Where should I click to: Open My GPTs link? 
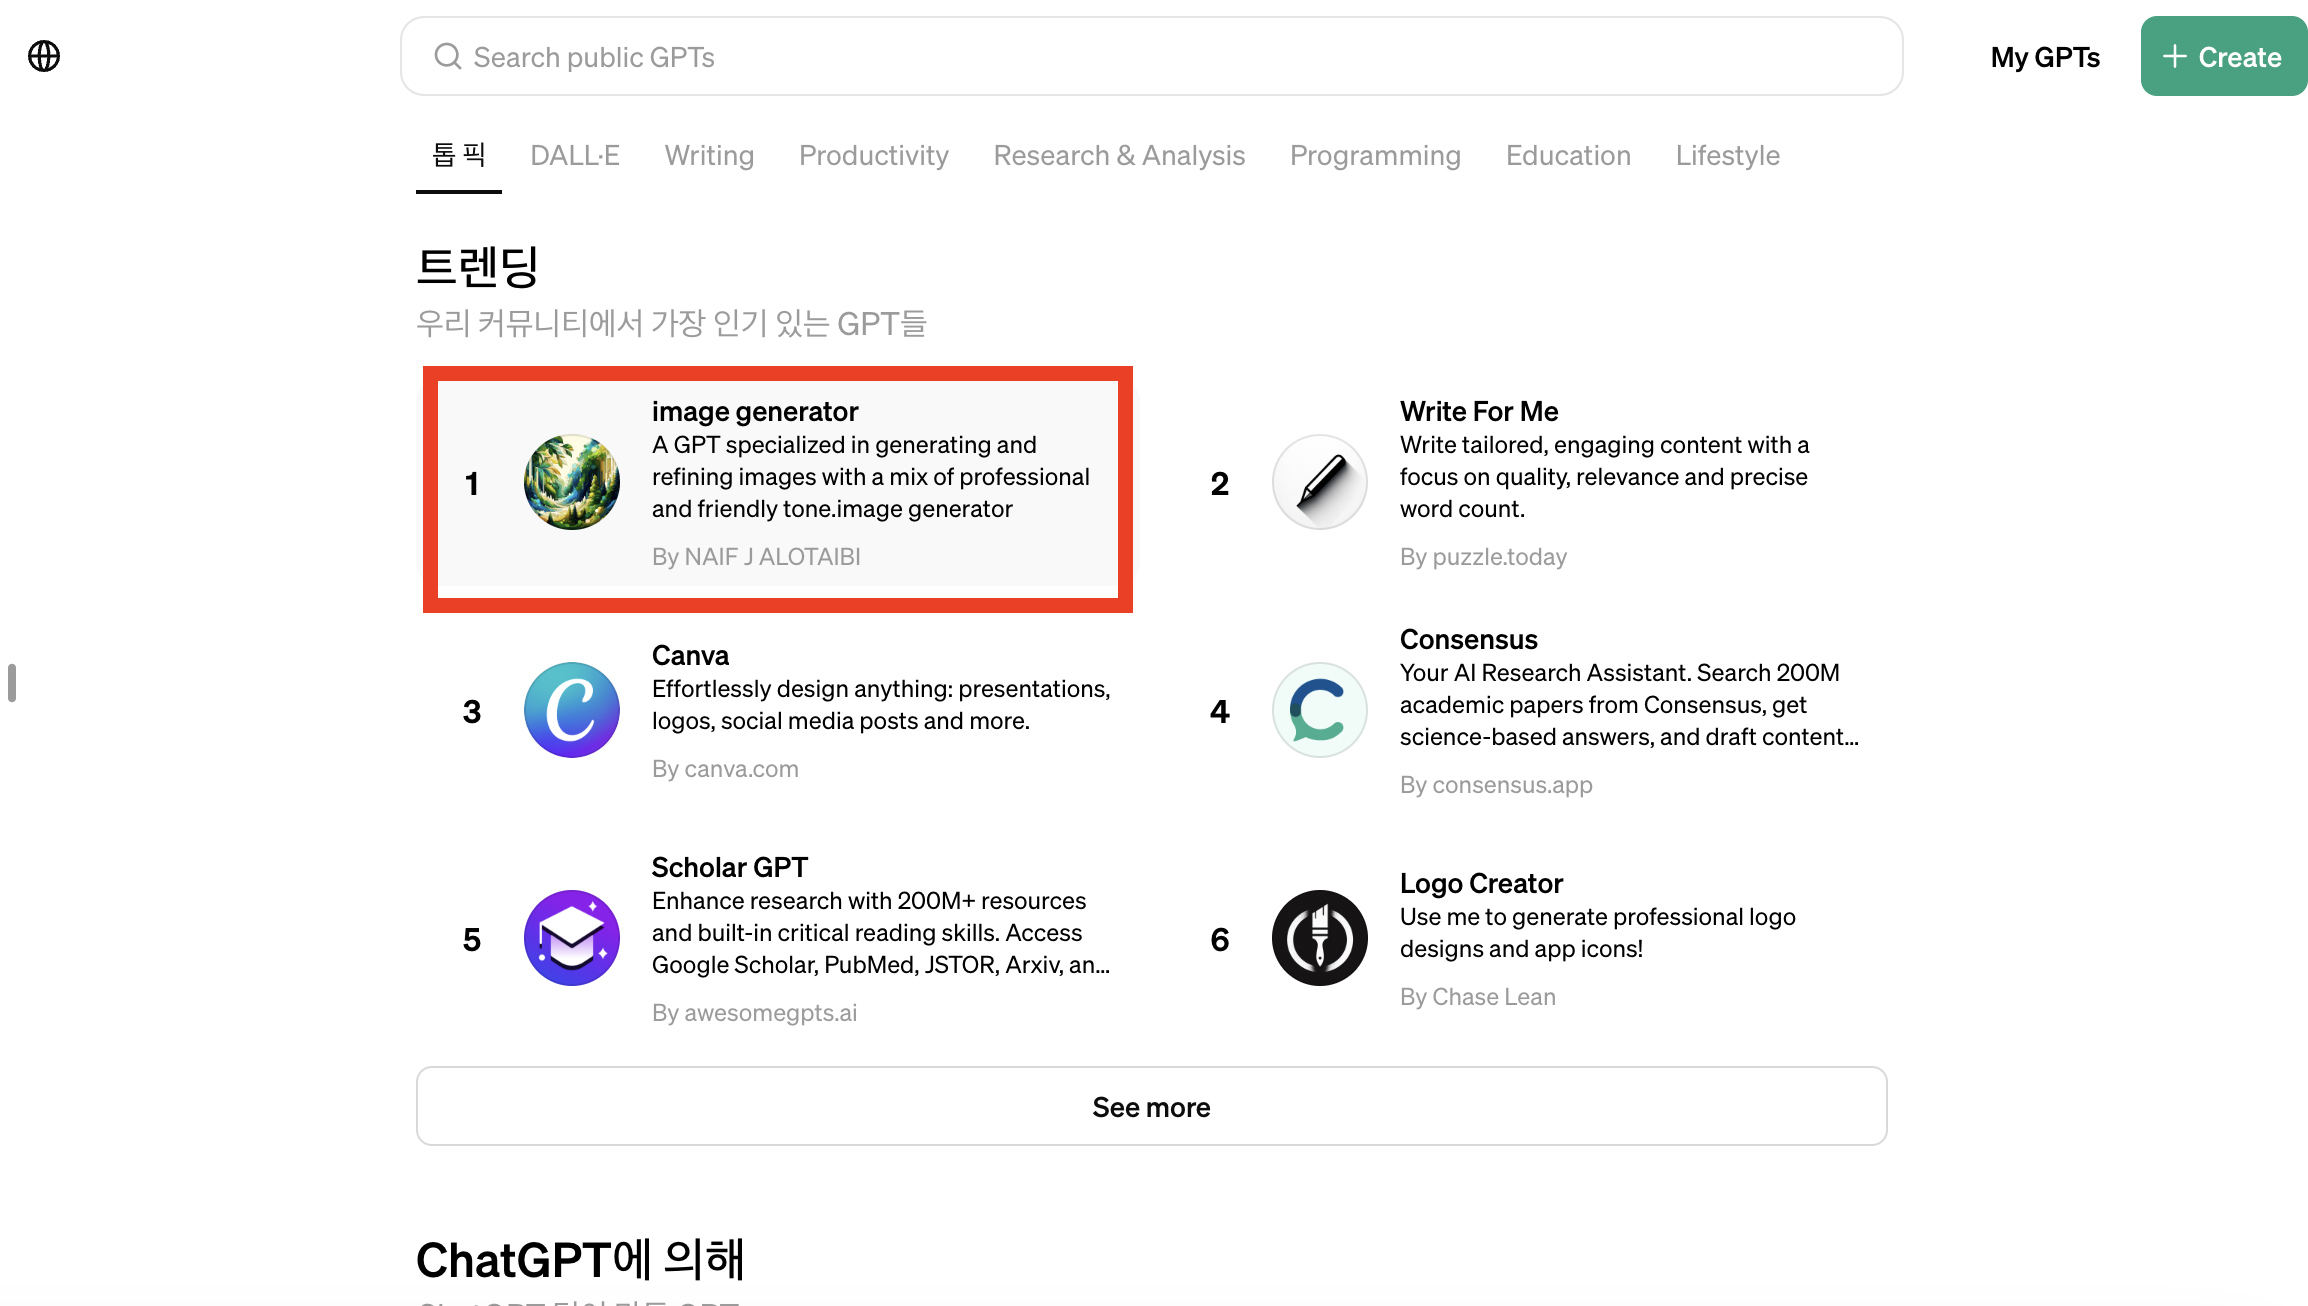(x=2045, y=57)
